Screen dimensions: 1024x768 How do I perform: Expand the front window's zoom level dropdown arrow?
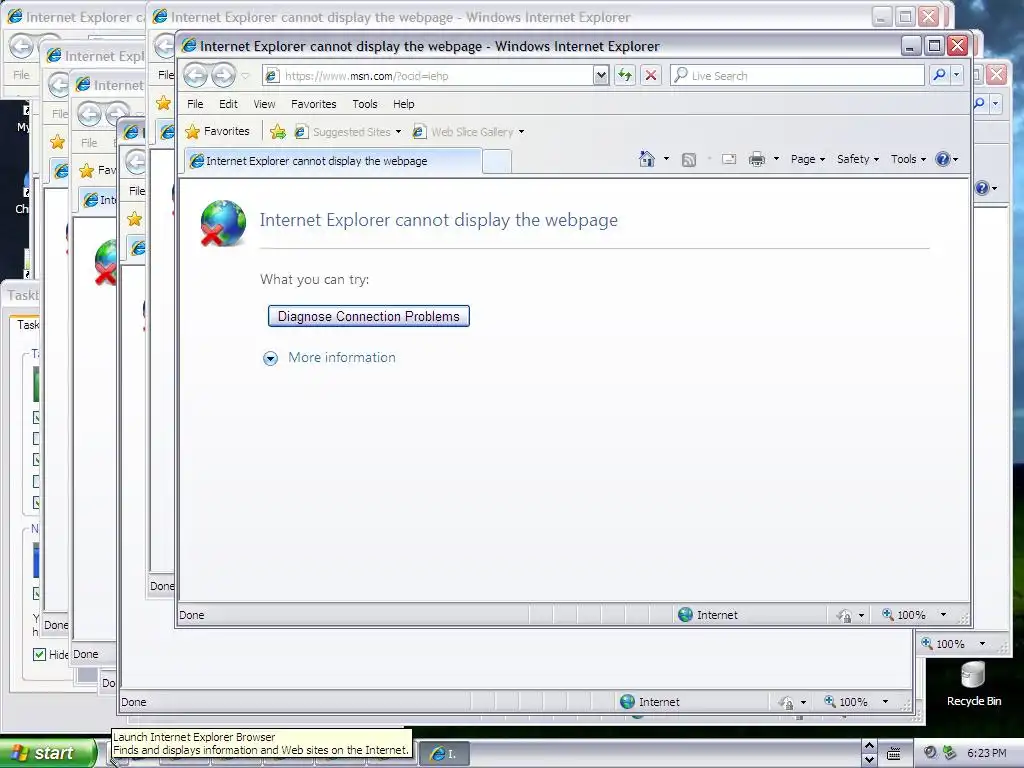click(x=943, y=615)
